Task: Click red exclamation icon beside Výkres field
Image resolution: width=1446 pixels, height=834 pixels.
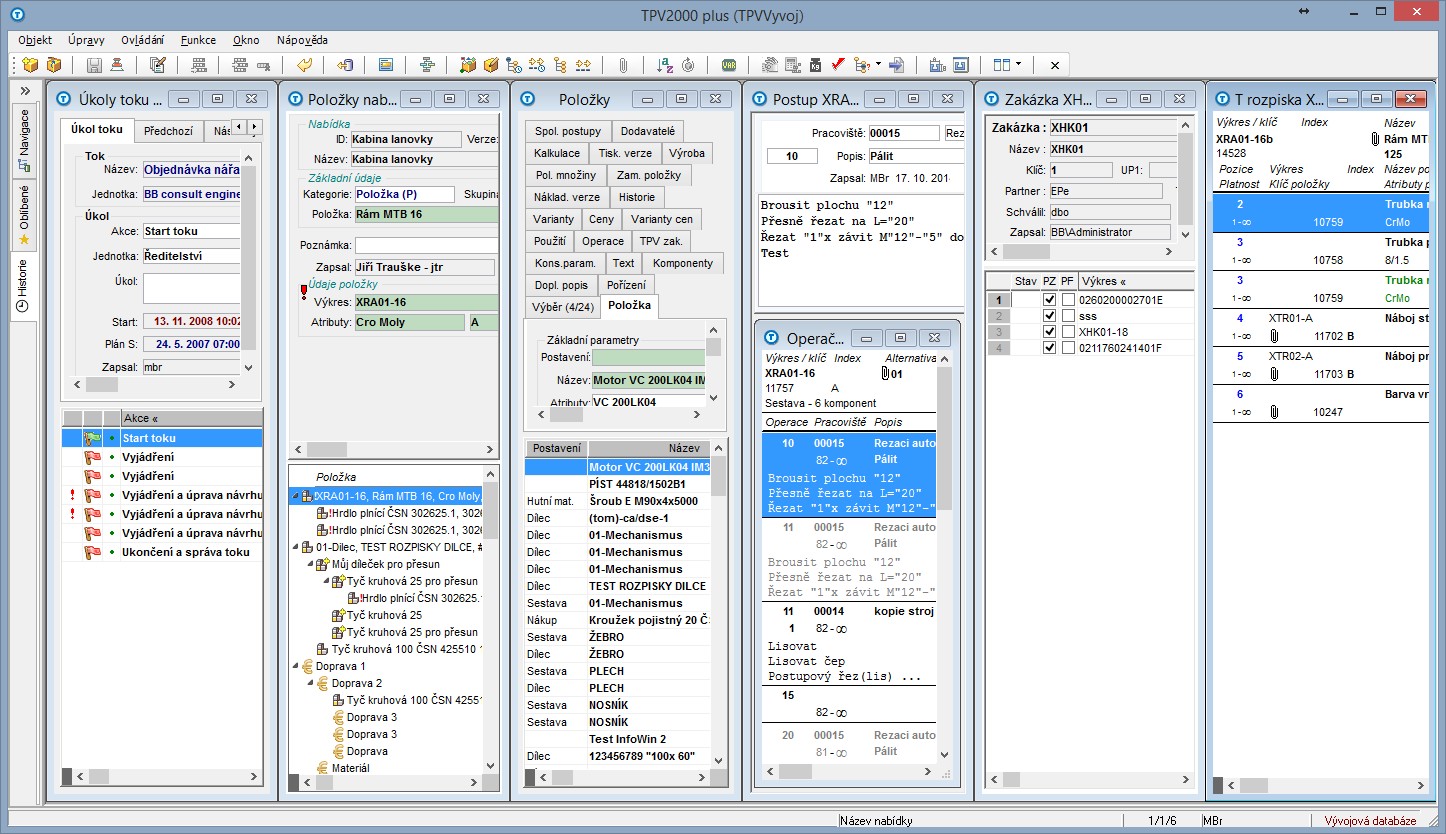Action: pyautogui.click(x=304, y=292)
